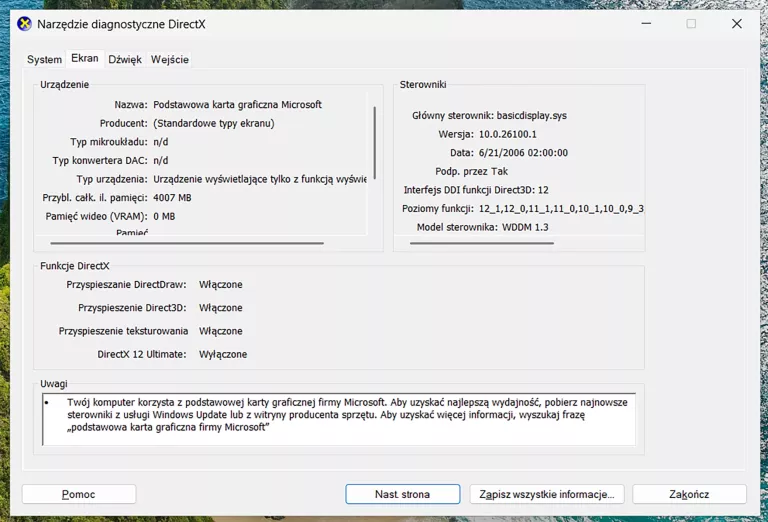The image size is (768, 522).
Task: Close the window with the X button
Action: pyautogui.click(x=737, y=24)
